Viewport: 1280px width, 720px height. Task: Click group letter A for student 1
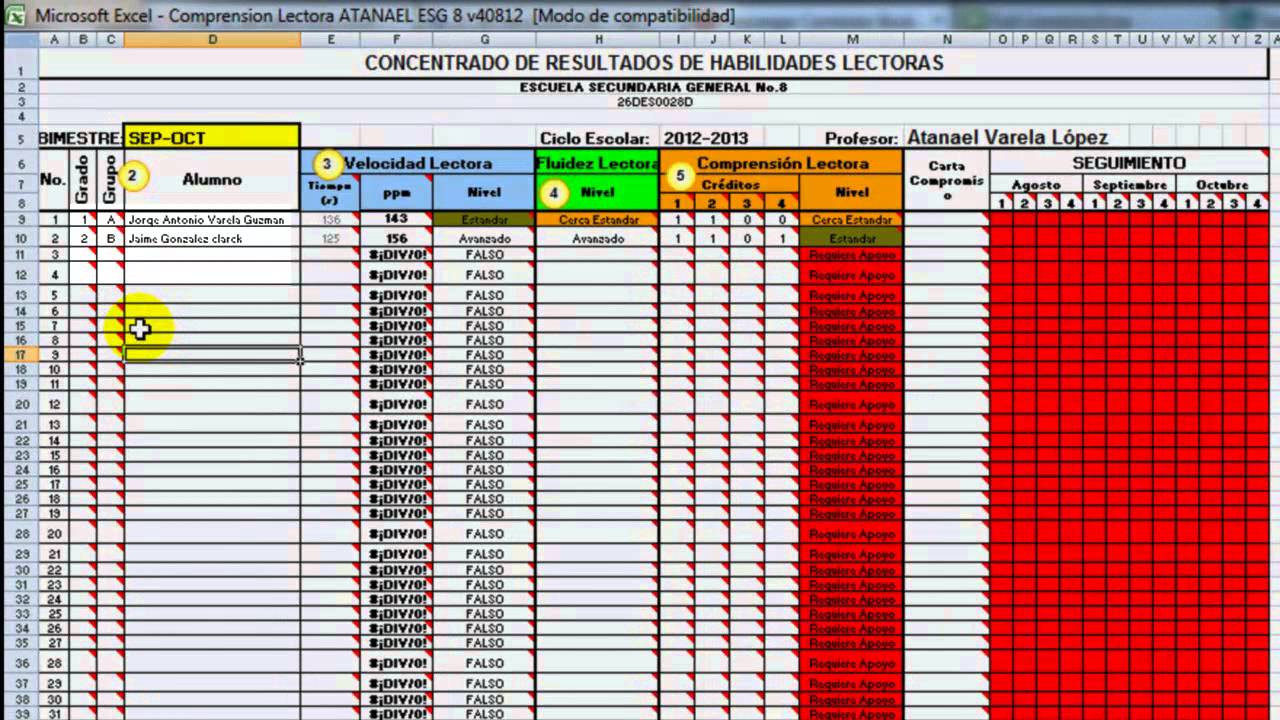pyautogui.click(x=110, y=220)
